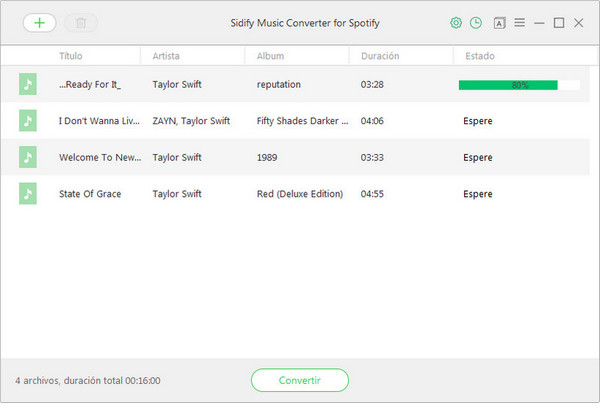Click the Convertir button
The width and height of the screenshot is (600, 403).
tap(300, 380)
